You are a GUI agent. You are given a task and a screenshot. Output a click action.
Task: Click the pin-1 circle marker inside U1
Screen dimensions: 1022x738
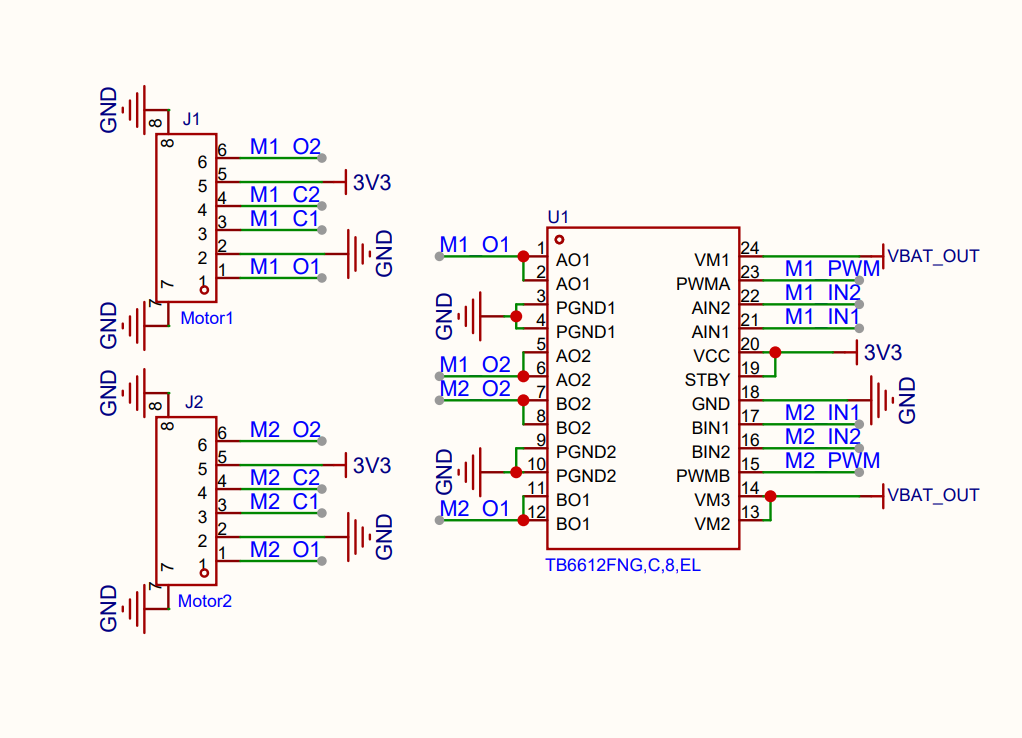click(559, 240)
